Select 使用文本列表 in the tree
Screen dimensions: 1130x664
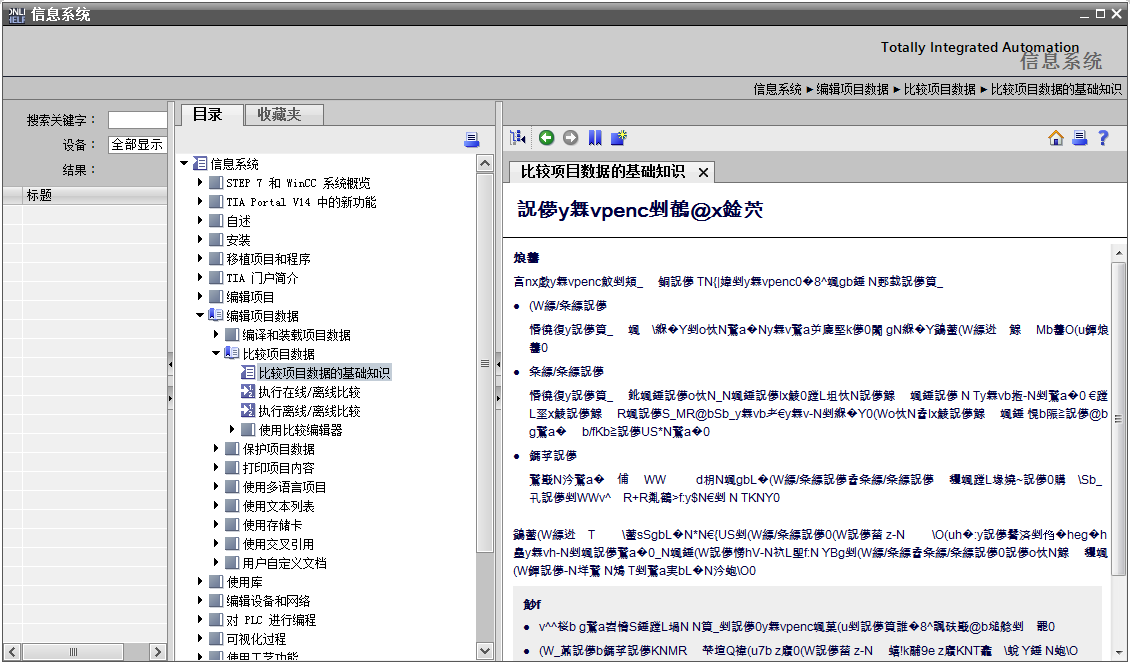pyautogui.click(x=278, y=505)
